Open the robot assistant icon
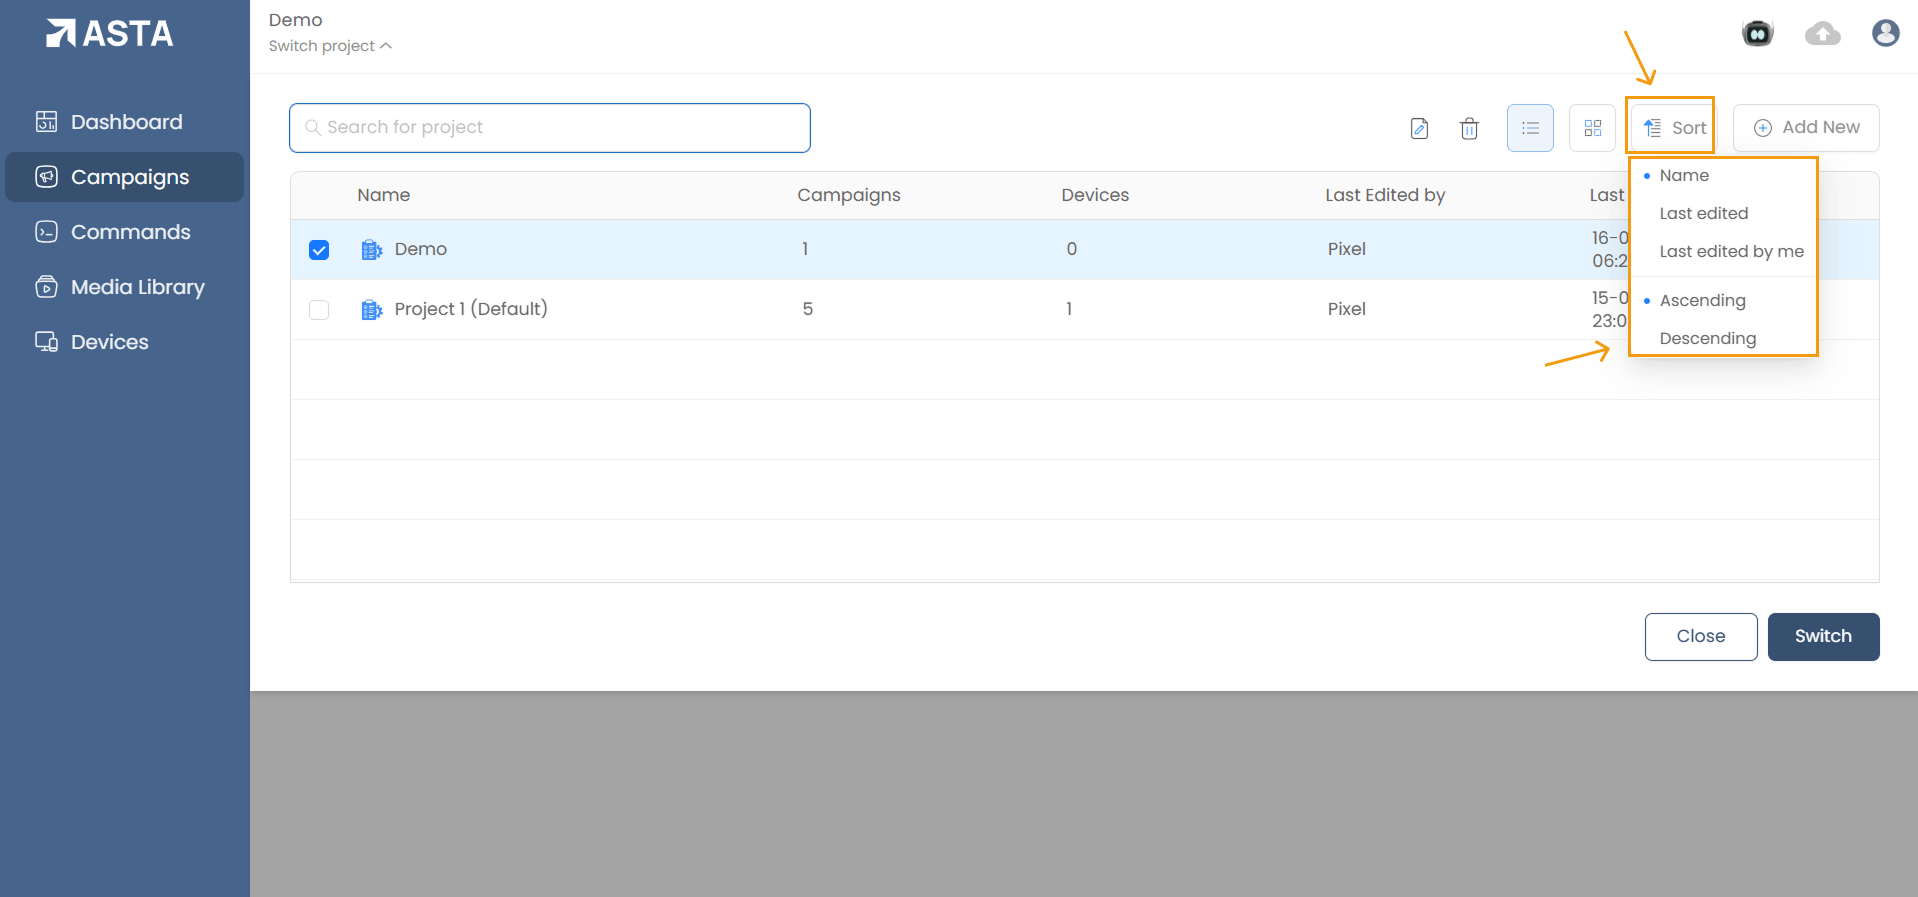The width and height of the screenshot is (1918, 897). click(x=1757, y=34)
